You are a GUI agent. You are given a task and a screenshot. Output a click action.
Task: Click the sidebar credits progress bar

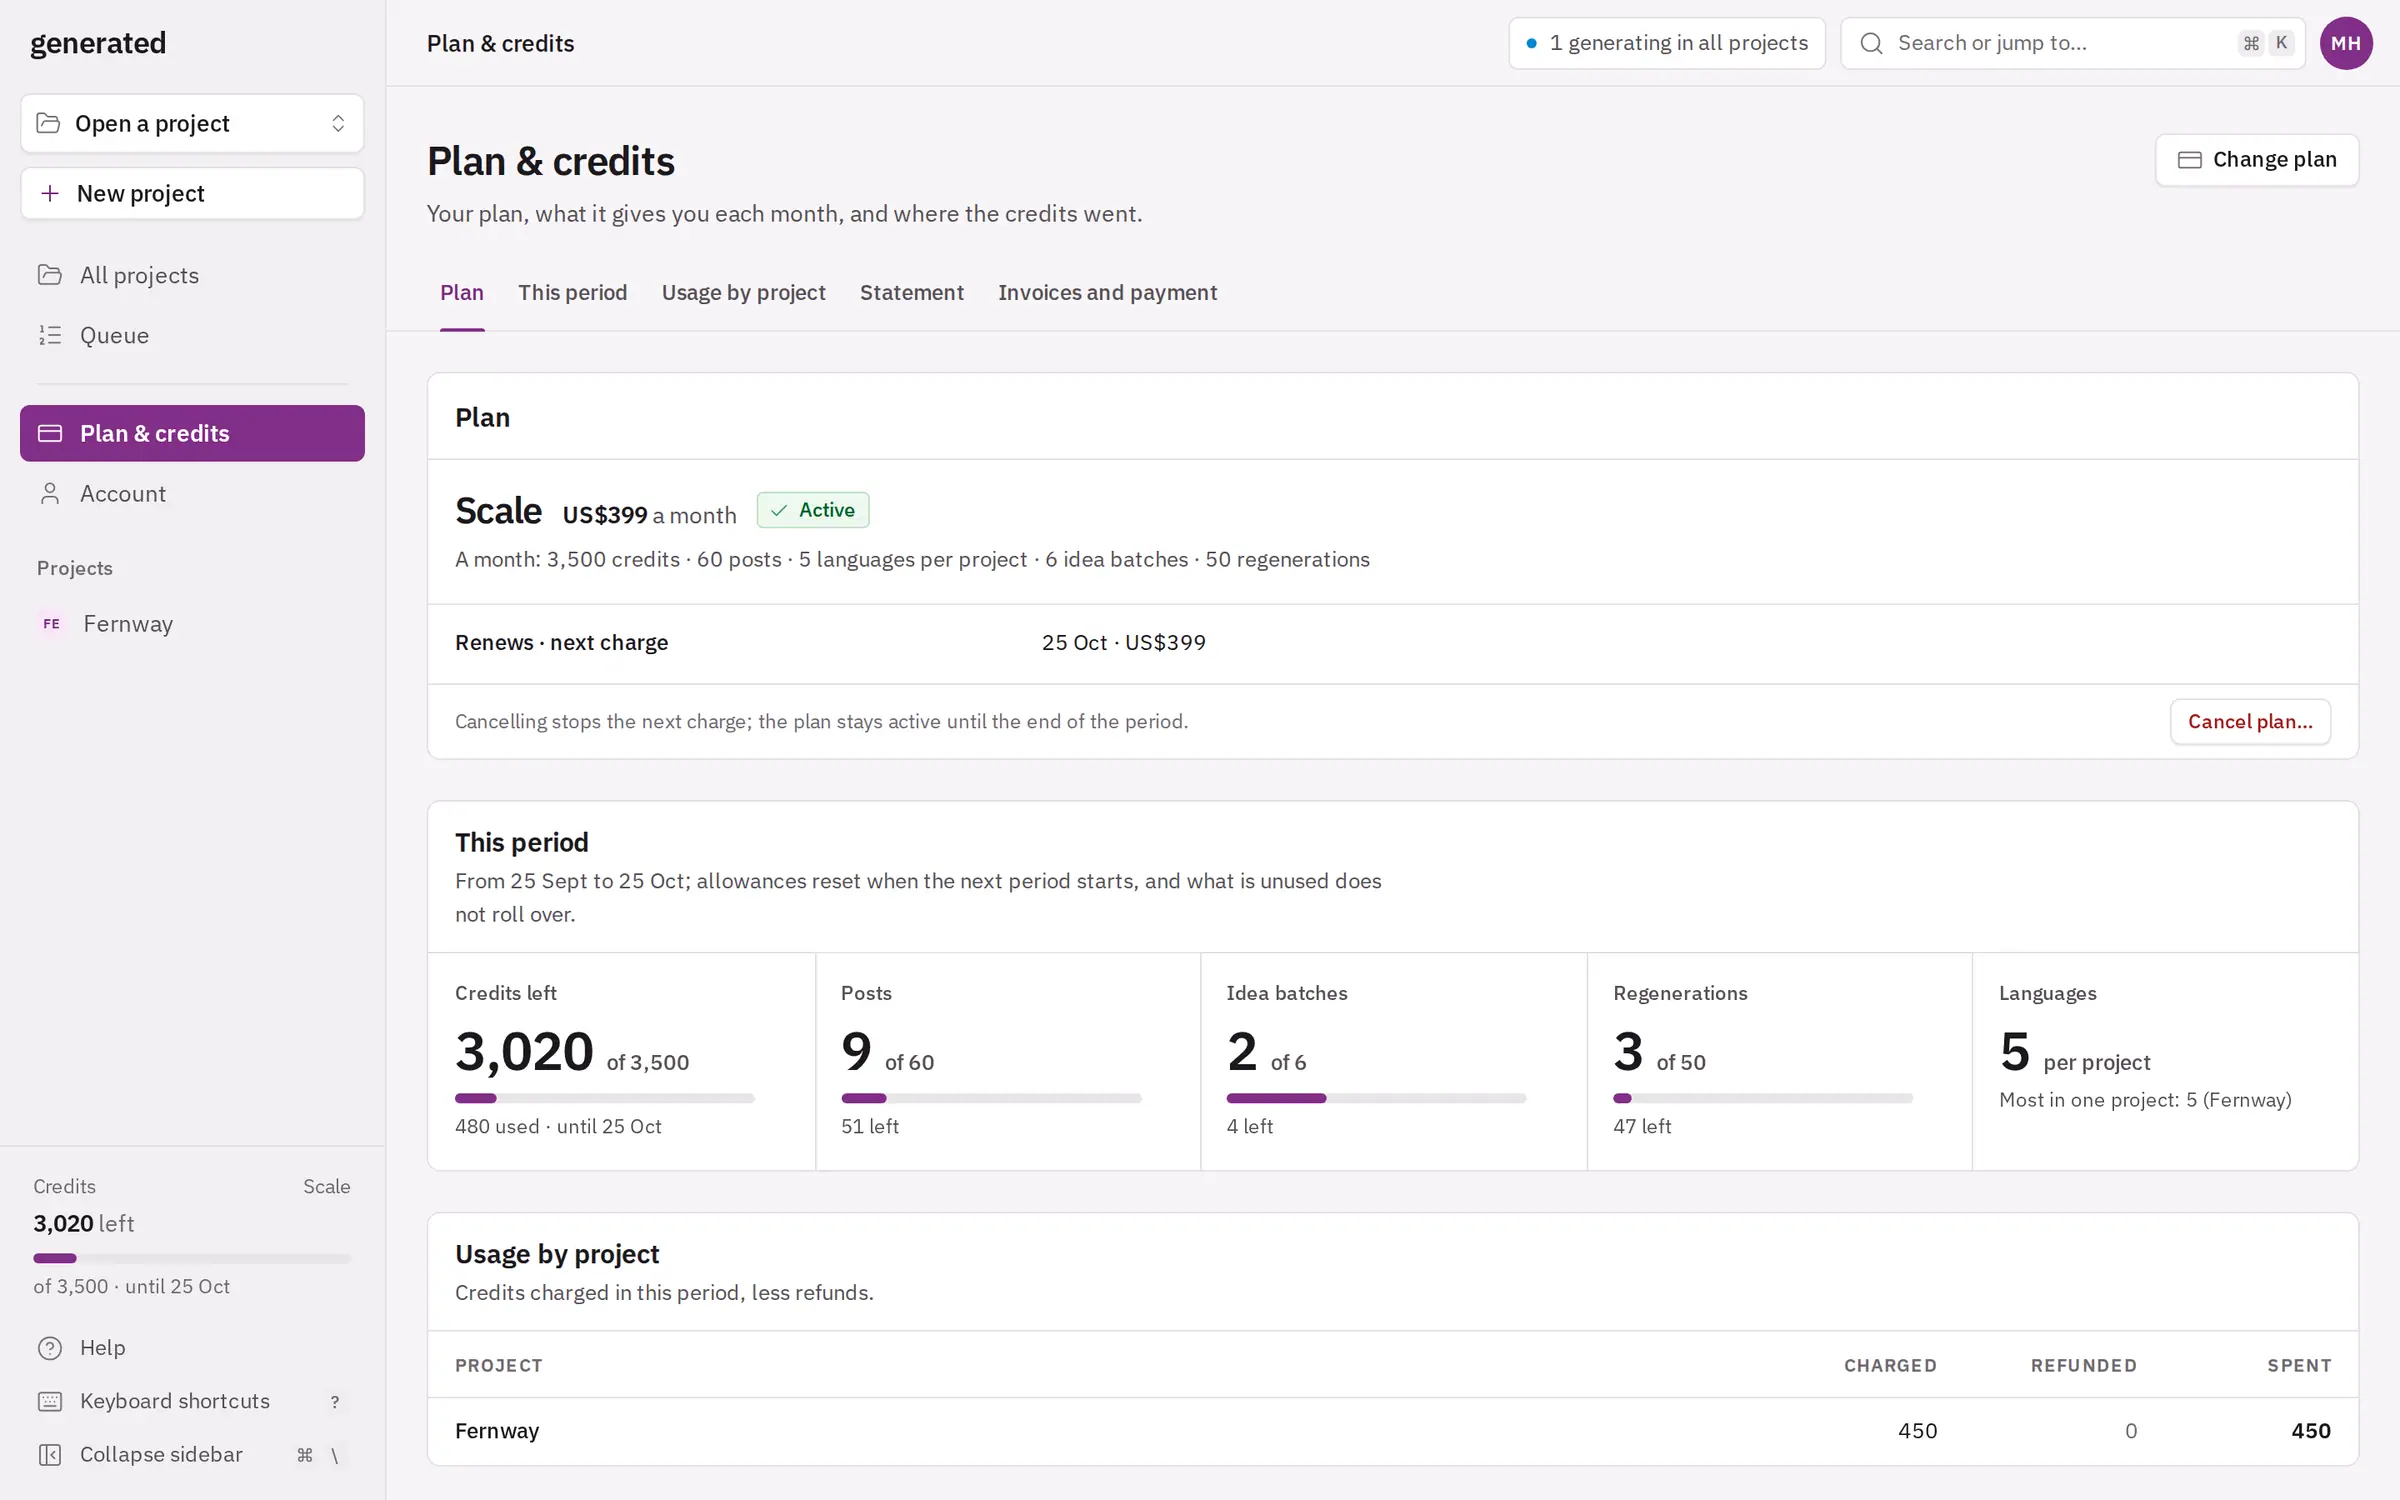[x=192, y=1258]
